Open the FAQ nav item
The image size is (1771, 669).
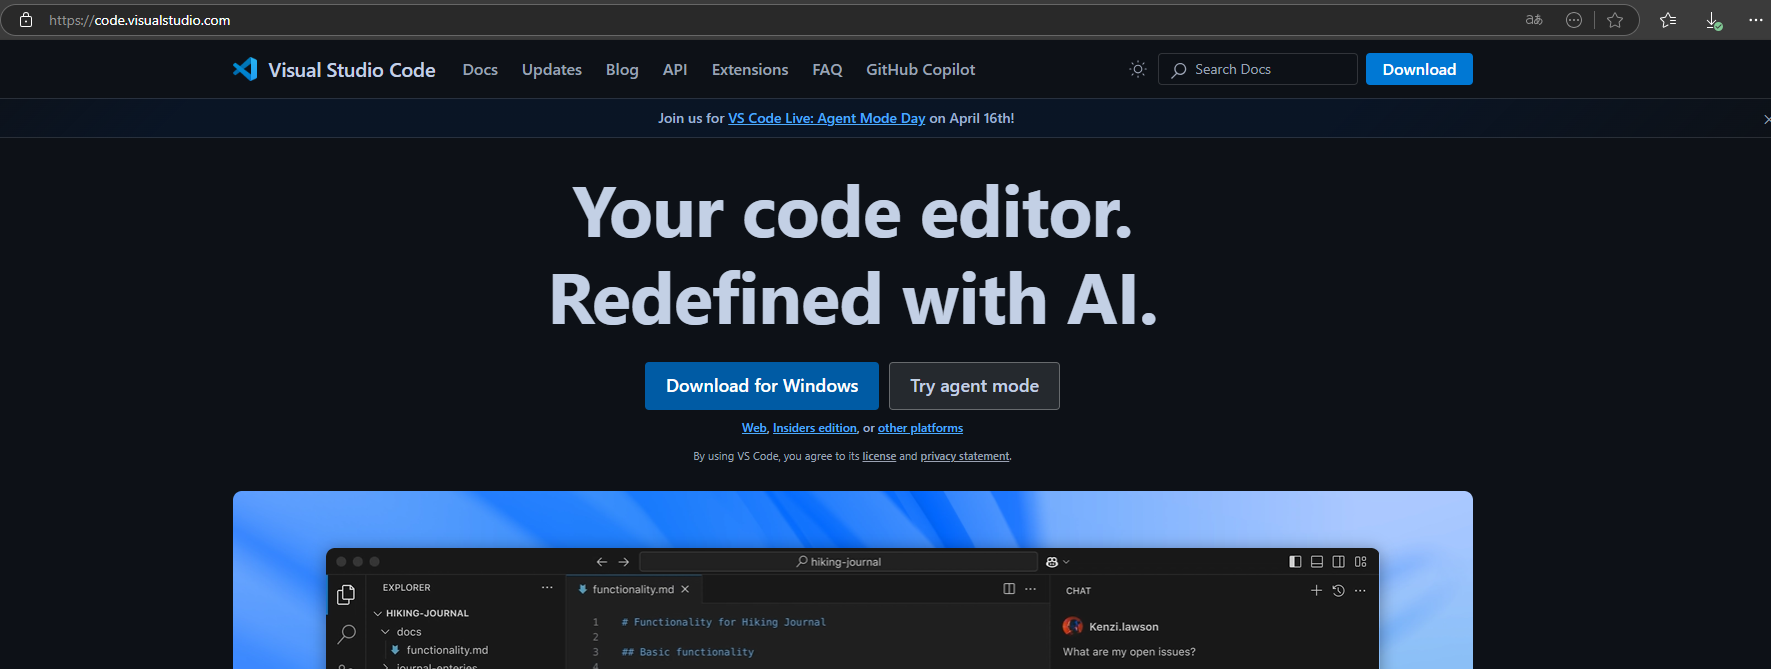coord(827,70)
